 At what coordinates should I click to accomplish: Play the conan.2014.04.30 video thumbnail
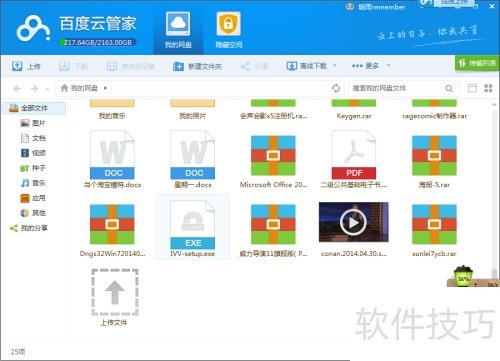pyautogui.click(x=353, y=222)
